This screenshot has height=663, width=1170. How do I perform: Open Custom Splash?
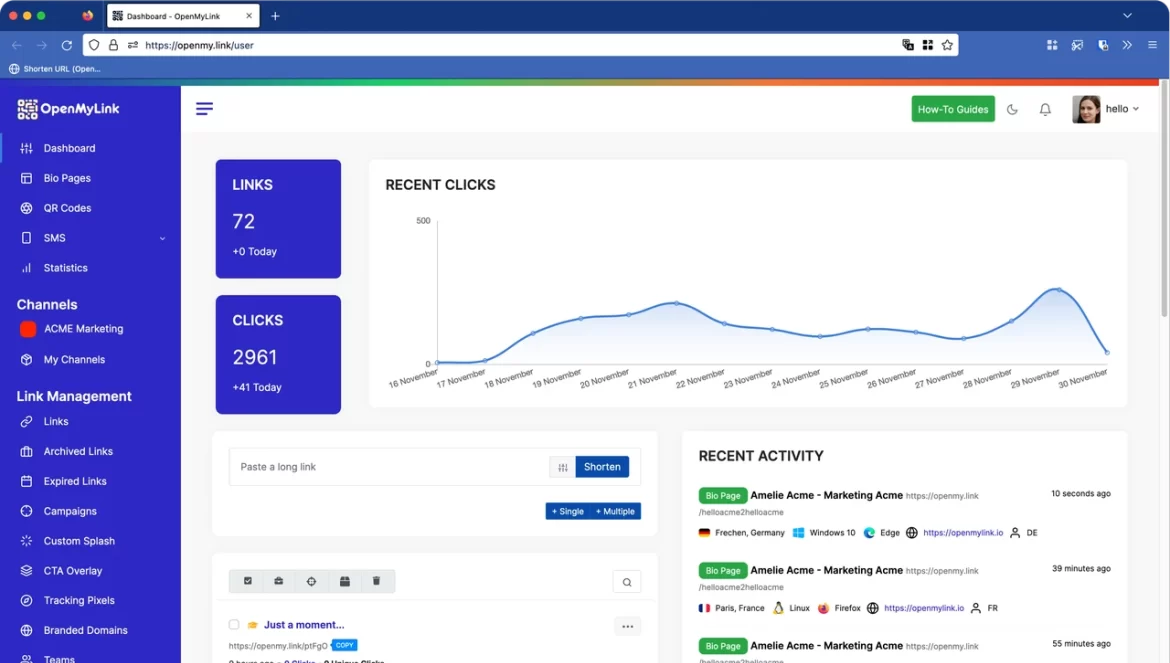click(x=78, y=541)
